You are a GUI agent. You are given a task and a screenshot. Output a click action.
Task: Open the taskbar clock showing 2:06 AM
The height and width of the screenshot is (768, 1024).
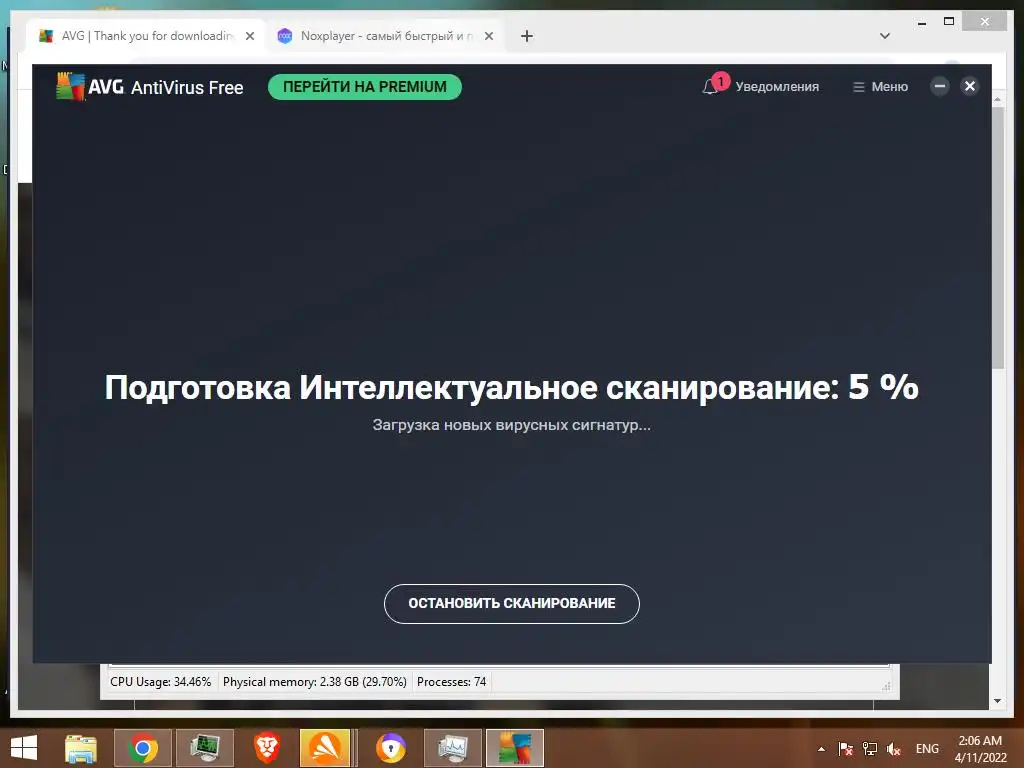980,749
